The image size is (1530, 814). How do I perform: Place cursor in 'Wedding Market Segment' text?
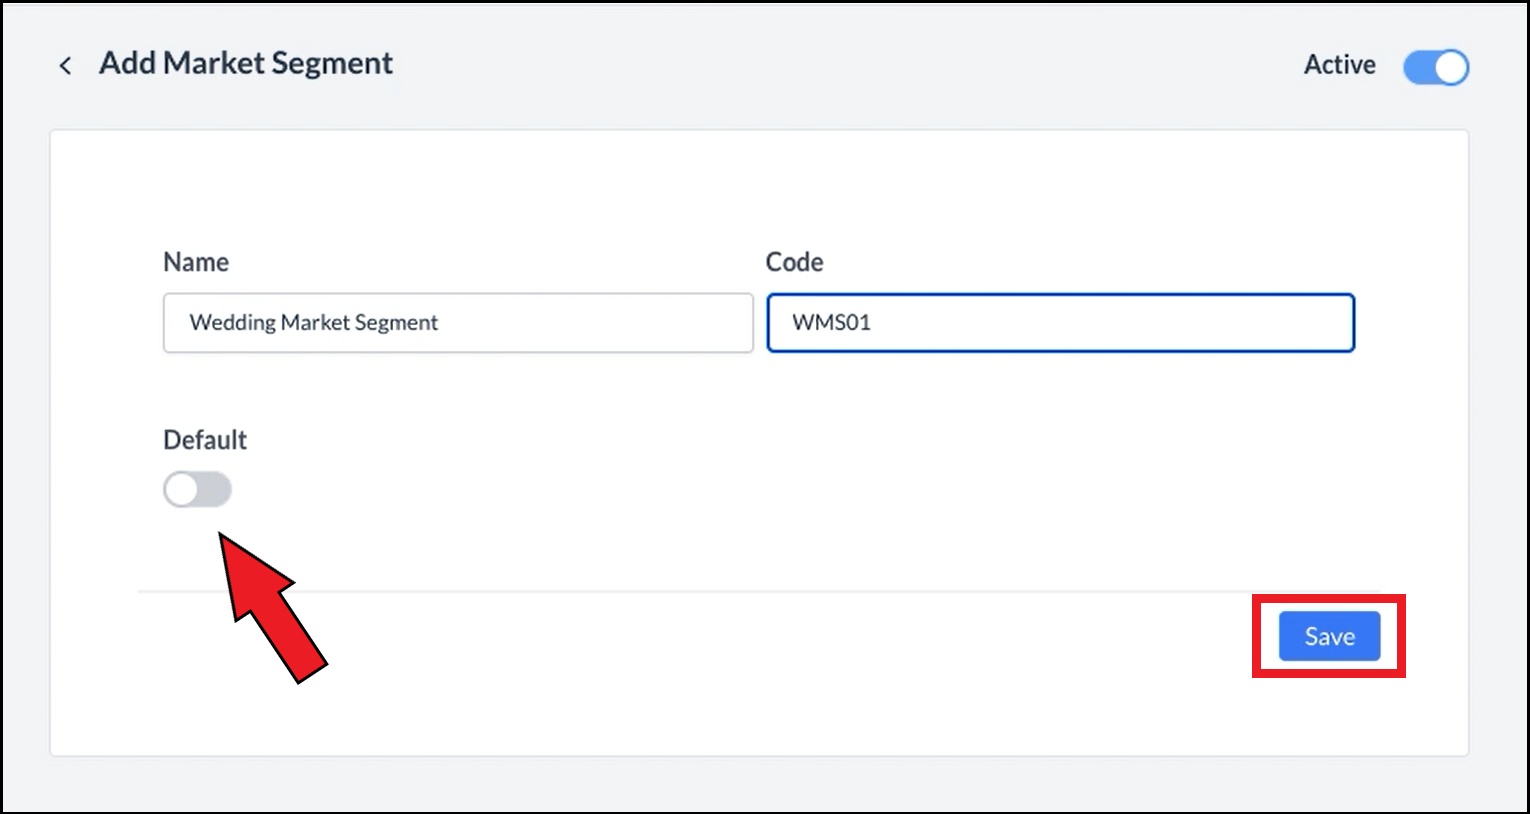pos(314,323)
